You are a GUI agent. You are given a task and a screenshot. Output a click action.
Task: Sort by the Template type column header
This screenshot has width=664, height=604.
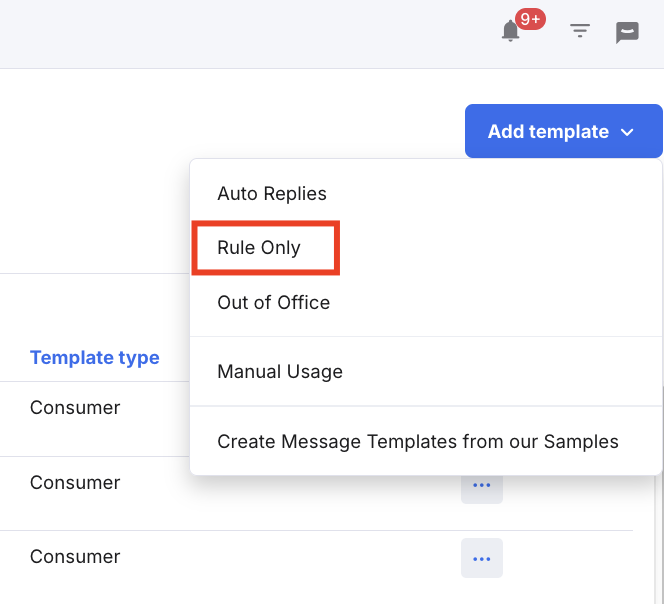coord(95,358)
